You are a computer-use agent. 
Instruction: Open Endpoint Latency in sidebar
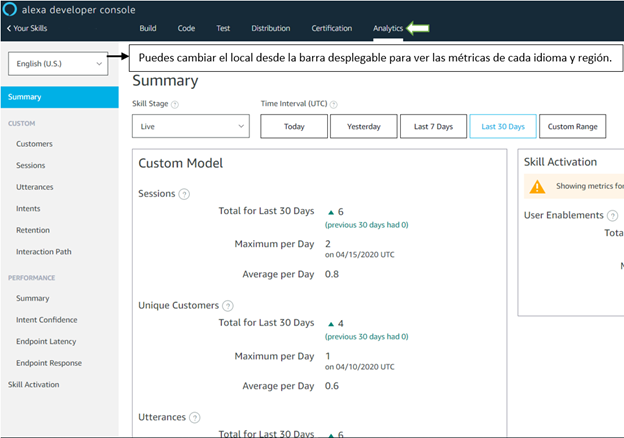click(x=46, y=342)
